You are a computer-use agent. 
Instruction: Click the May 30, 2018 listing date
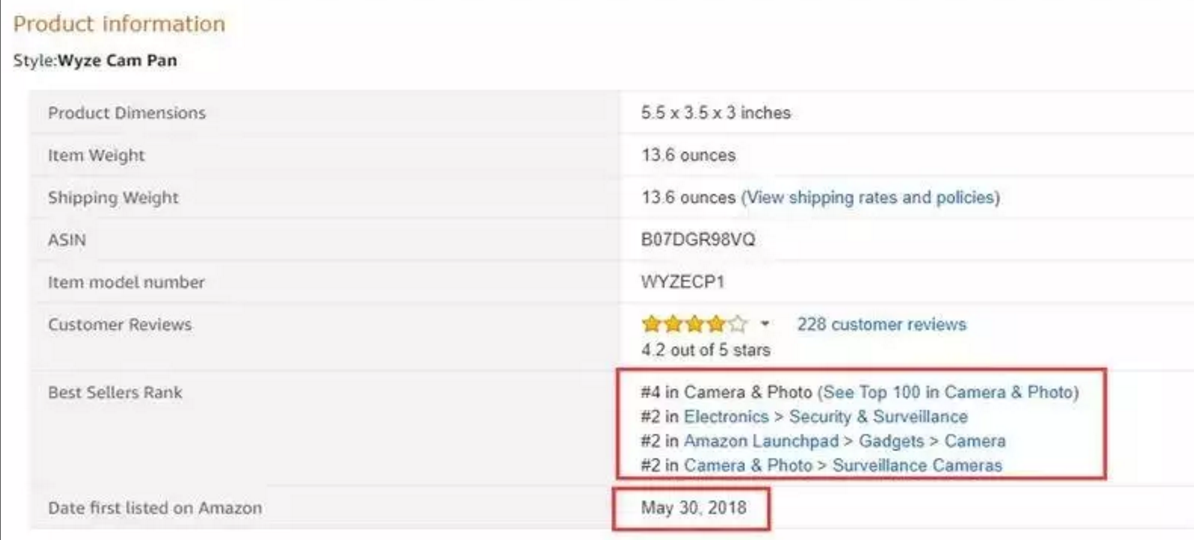[x=691, y=508]
